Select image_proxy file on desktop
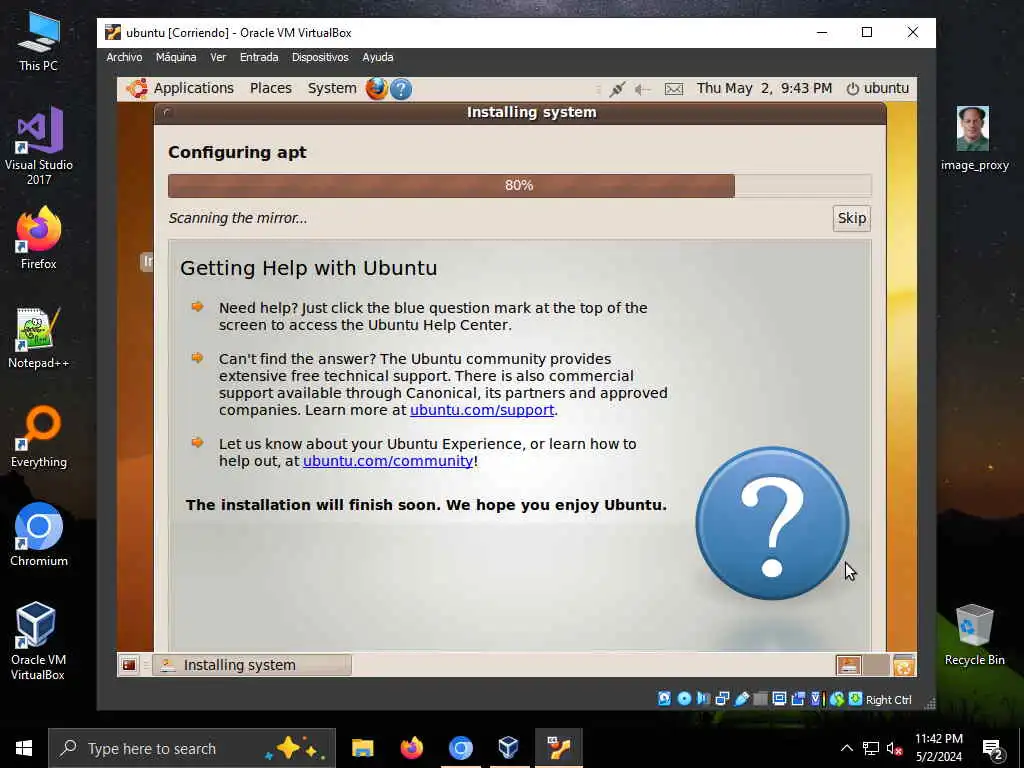This screenshot has height=768, width=1024. [x=974, y=138]
